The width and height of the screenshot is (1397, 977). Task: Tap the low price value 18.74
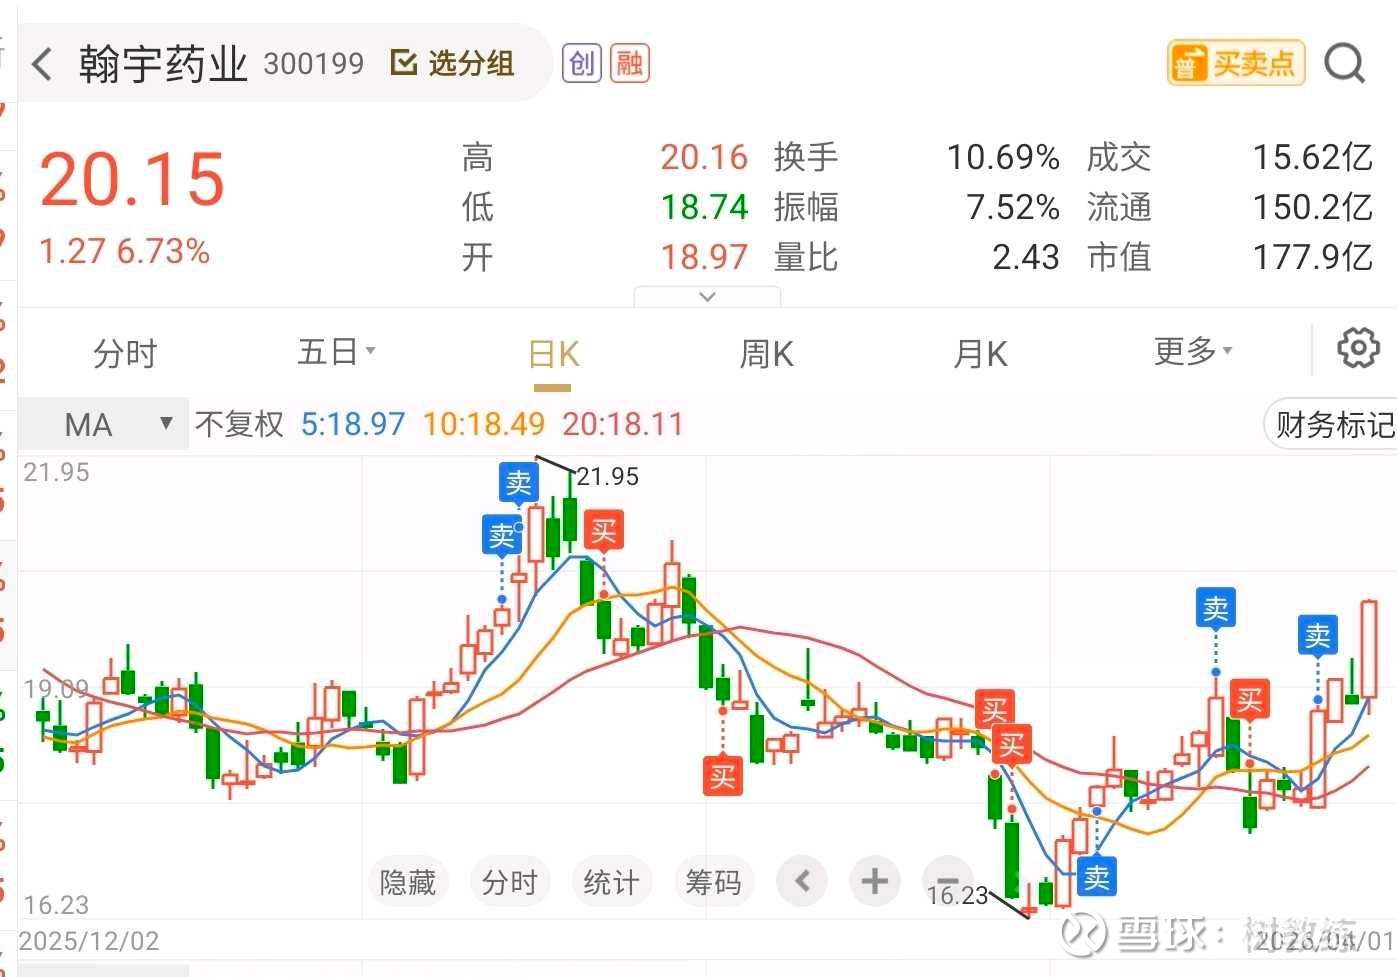pyautogui.click(x=704, y=207)
